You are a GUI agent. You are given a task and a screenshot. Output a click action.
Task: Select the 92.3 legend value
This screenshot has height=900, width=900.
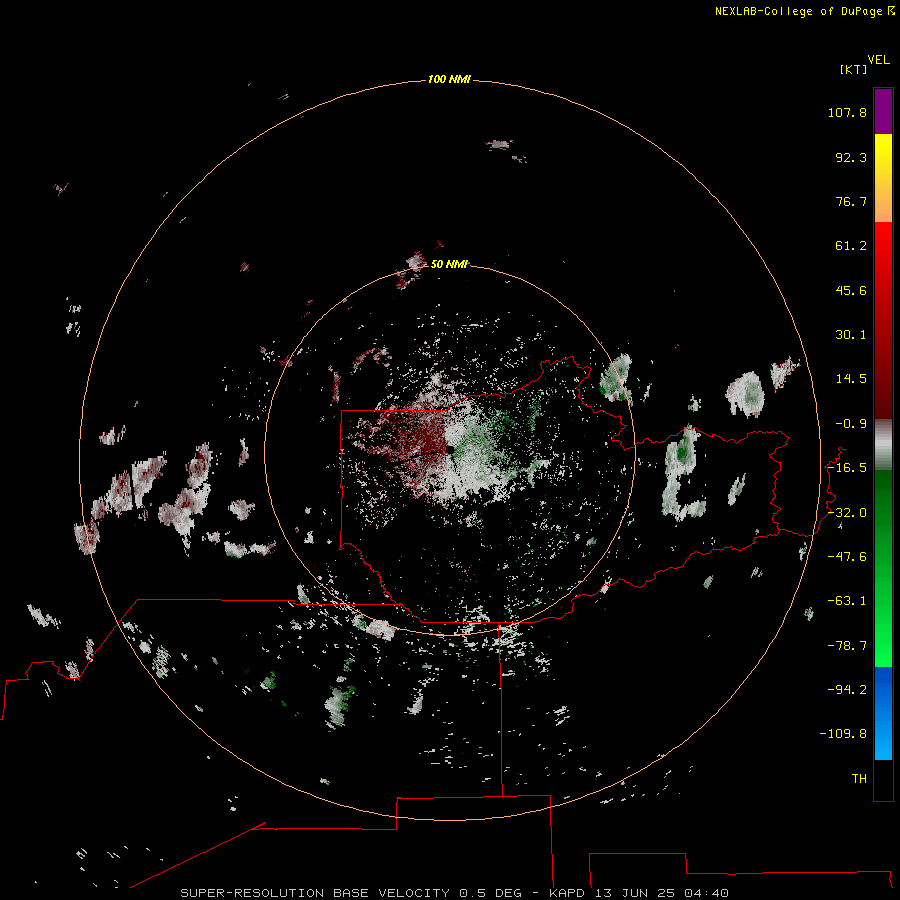point(851,157)
